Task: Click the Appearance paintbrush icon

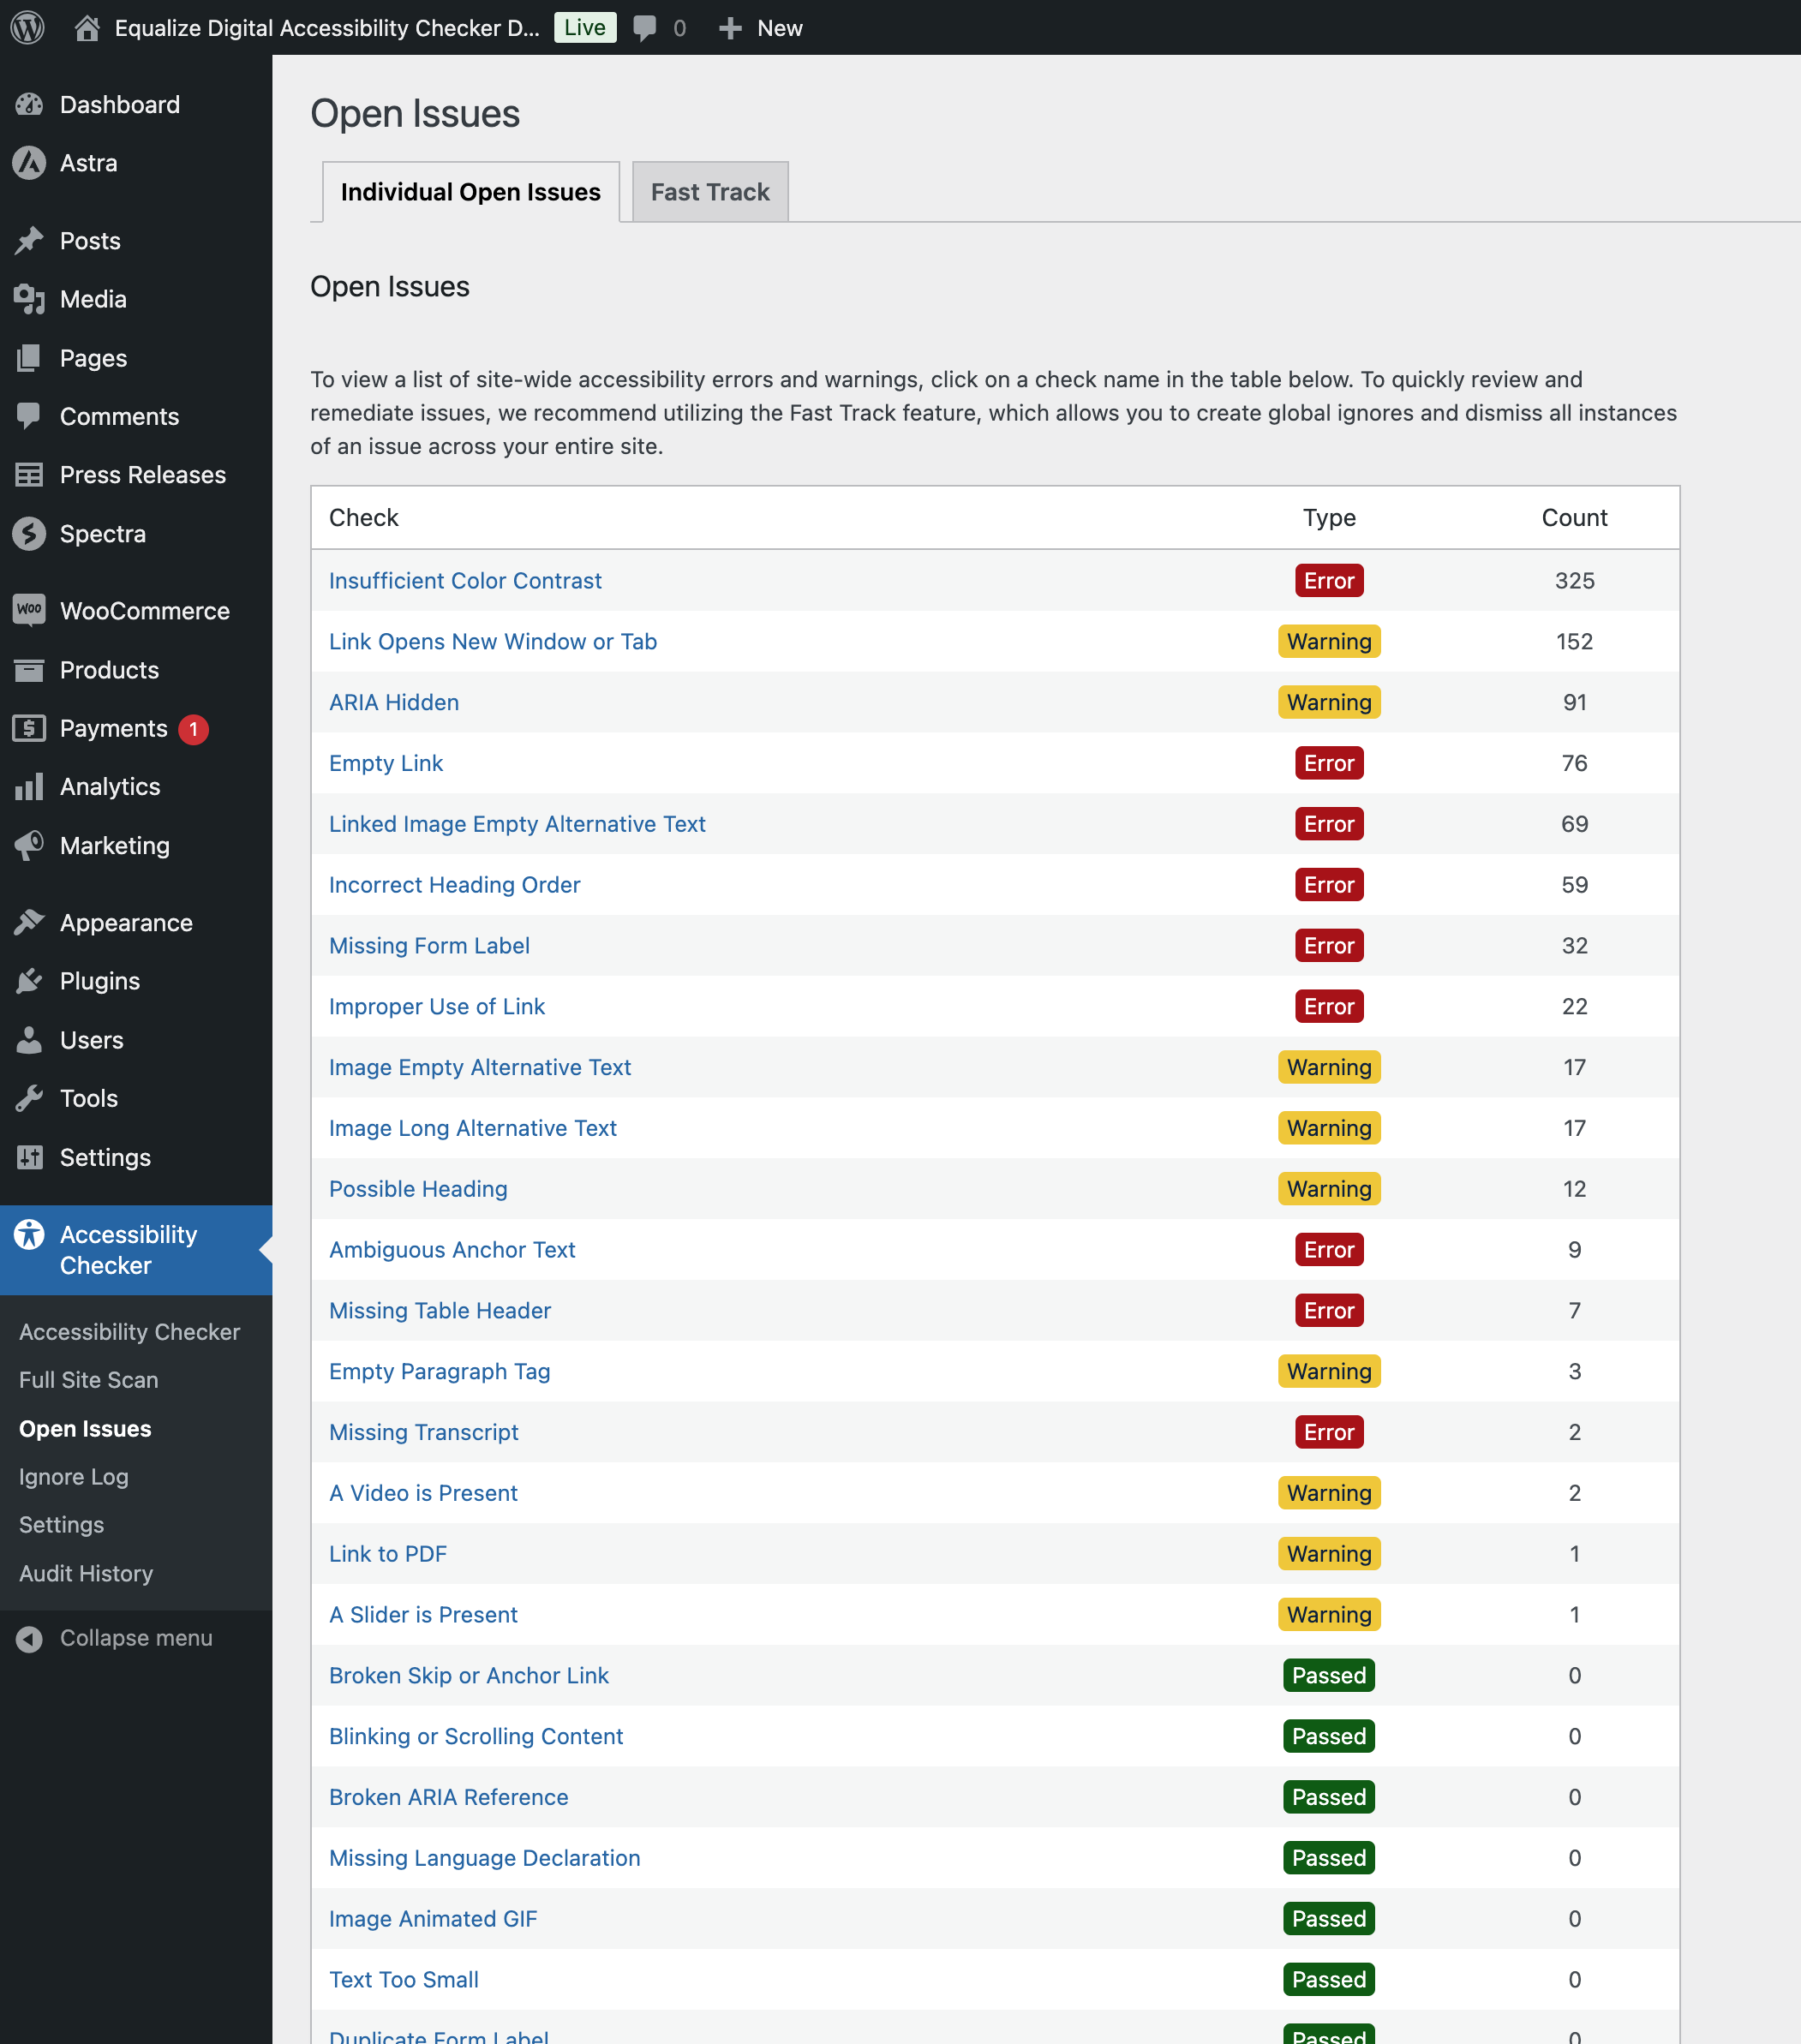Action: (30, 922)
